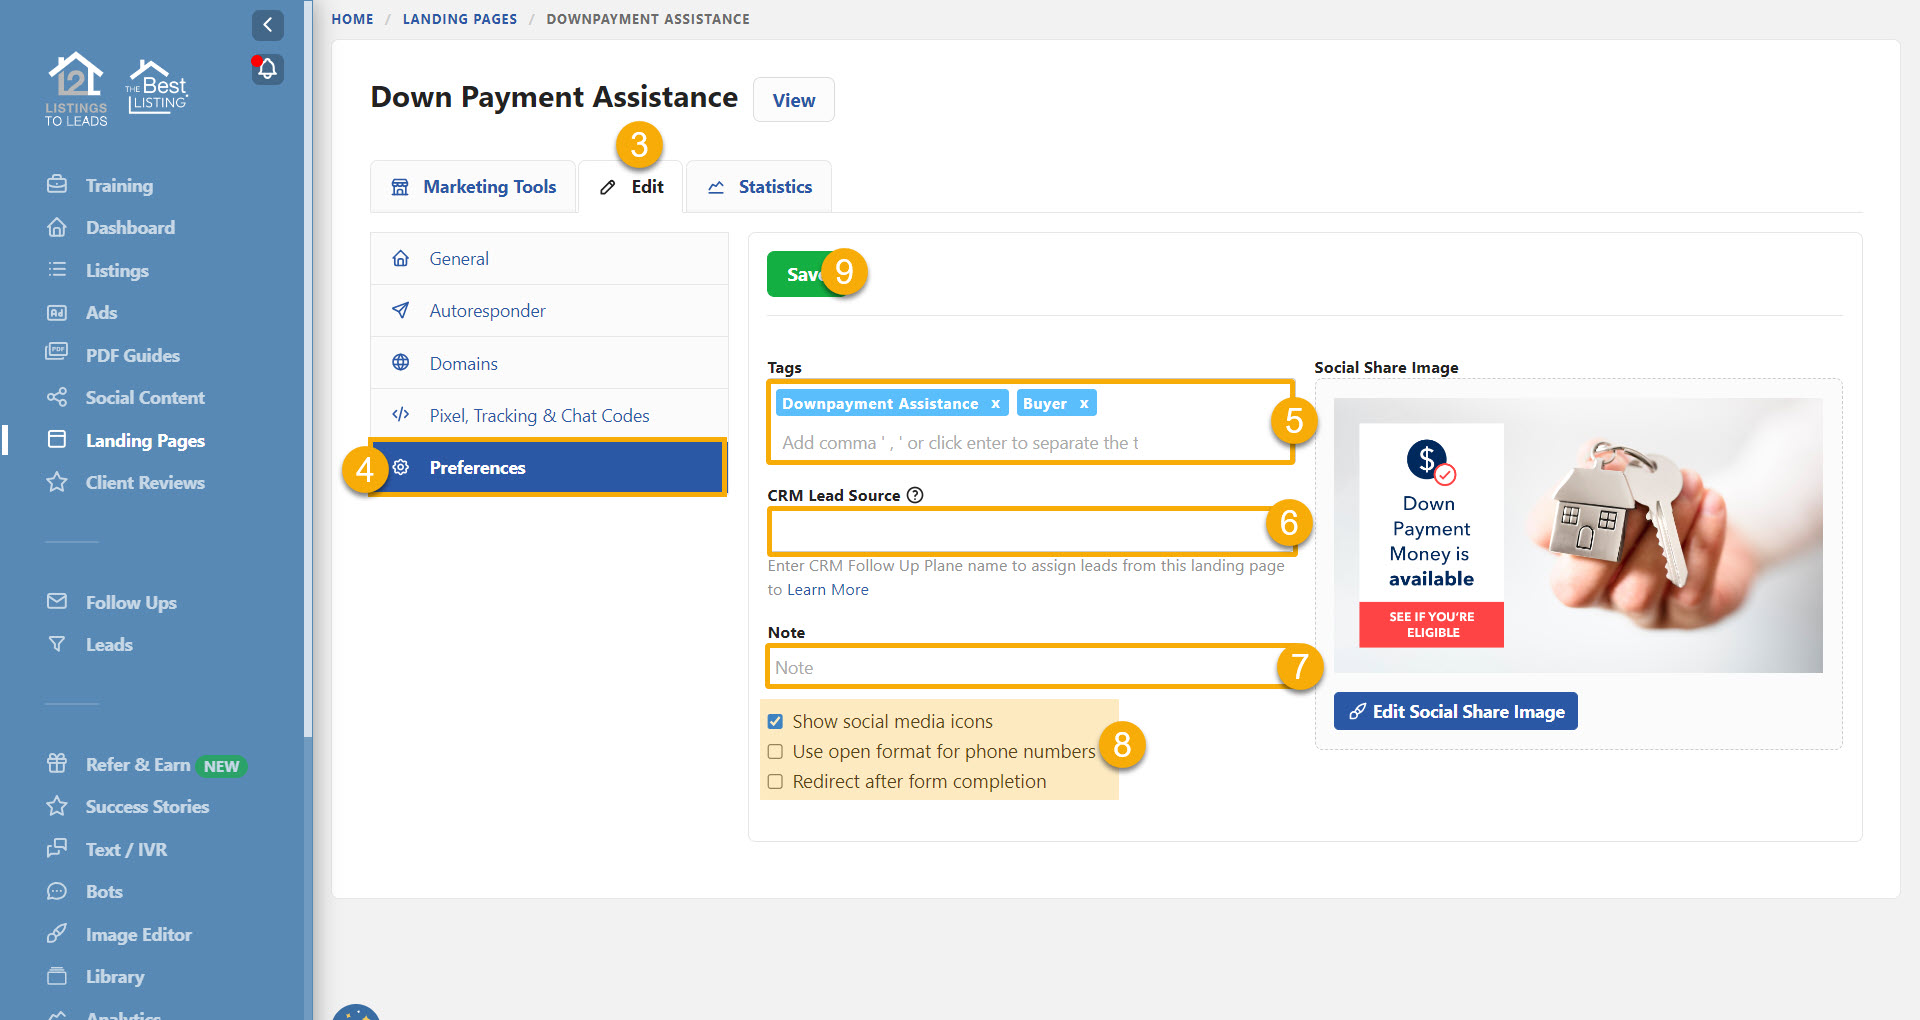Image resolution: width=1920 pixels, height=1020 pixels.
Task: Click the notification bell icon
Action: point(267,69)
